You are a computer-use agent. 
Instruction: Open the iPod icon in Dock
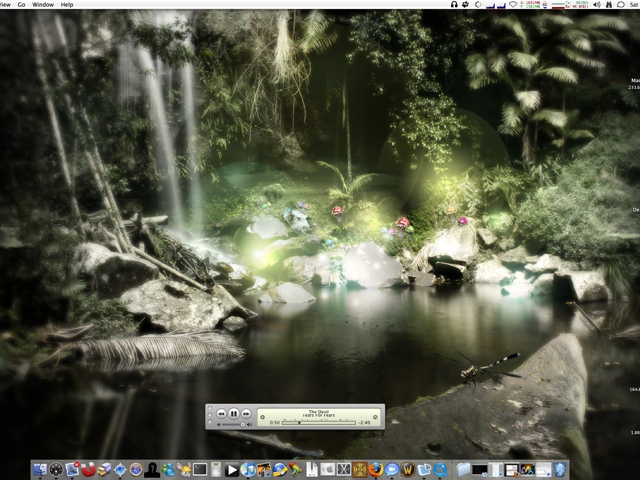(216, 470)
